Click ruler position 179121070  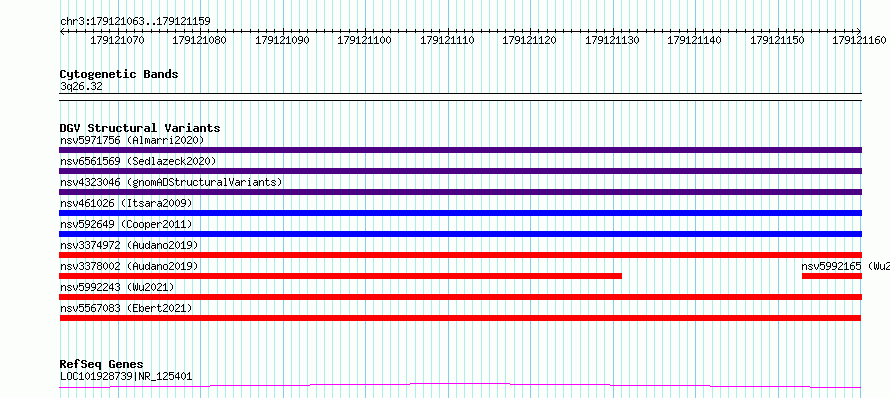117,40
